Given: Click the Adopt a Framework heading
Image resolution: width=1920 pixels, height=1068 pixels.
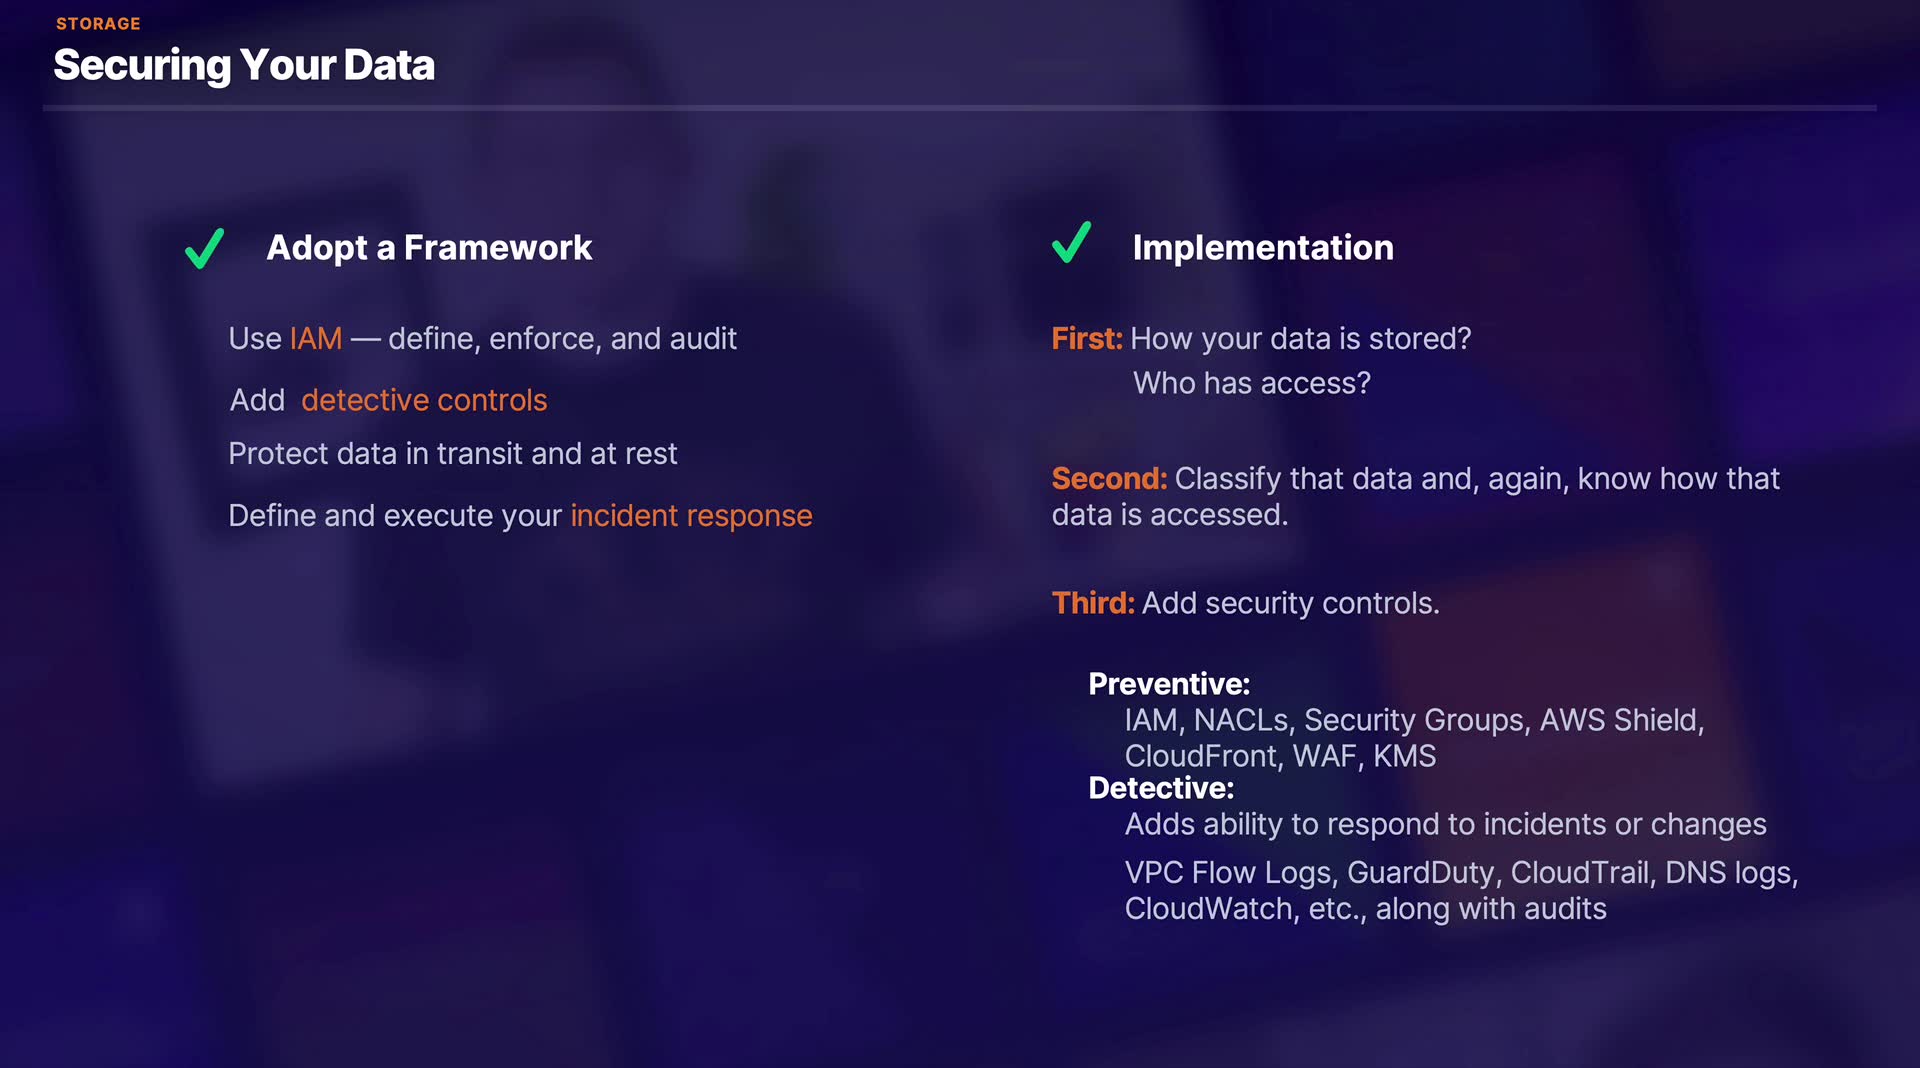Looking at the screenshot, I should 429,248.
